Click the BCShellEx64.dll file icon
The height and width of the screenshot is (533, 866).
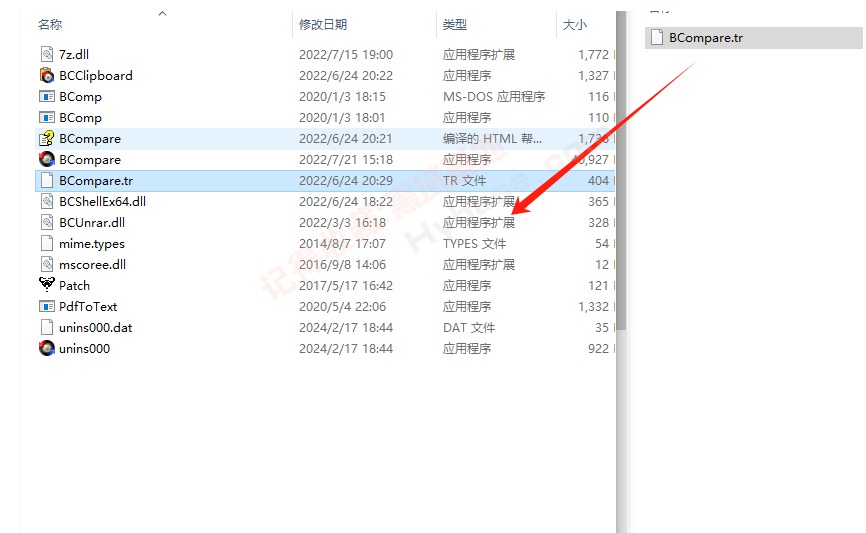tap(47, 201)
